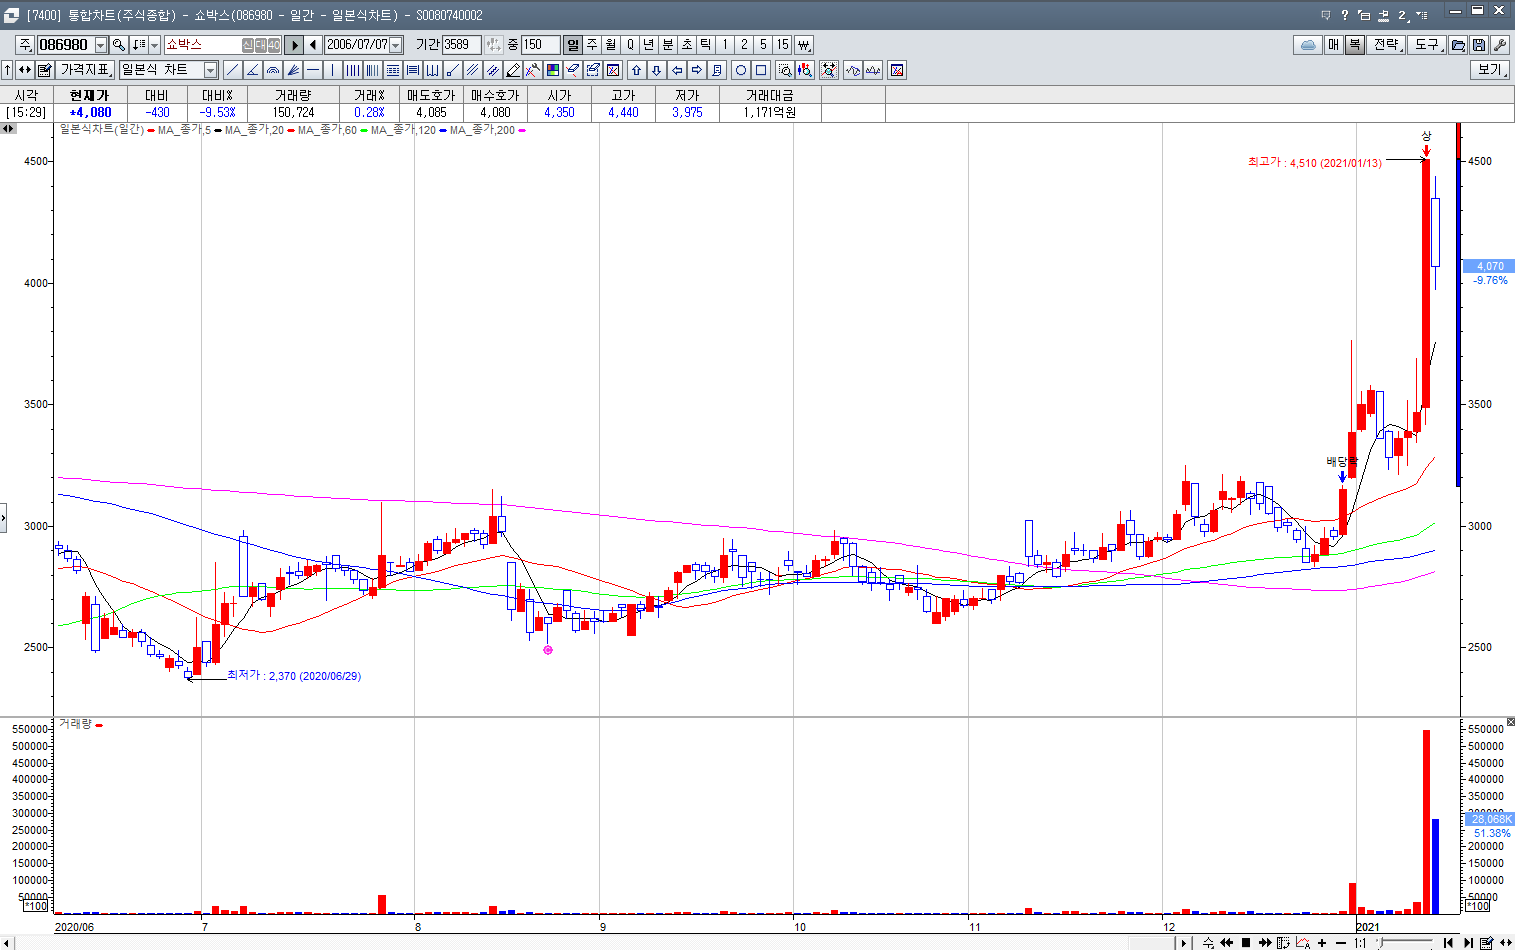
Task: Open chart settings wrench icon
Action: pos(1500,45)
